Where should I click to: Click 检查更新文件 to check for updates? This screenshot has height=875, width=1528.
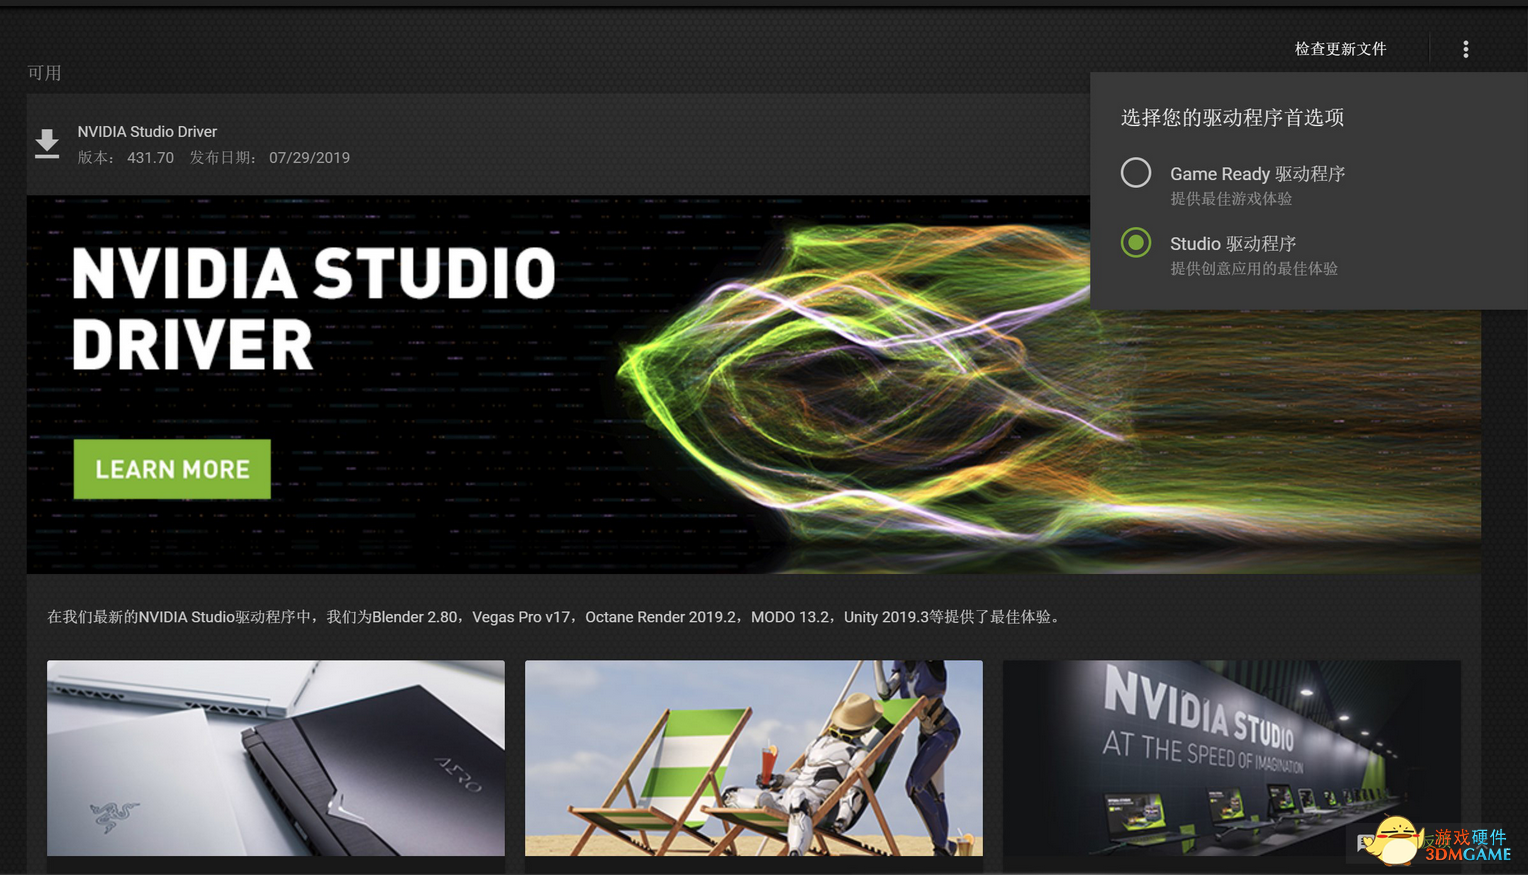[x=1341, y=49]
